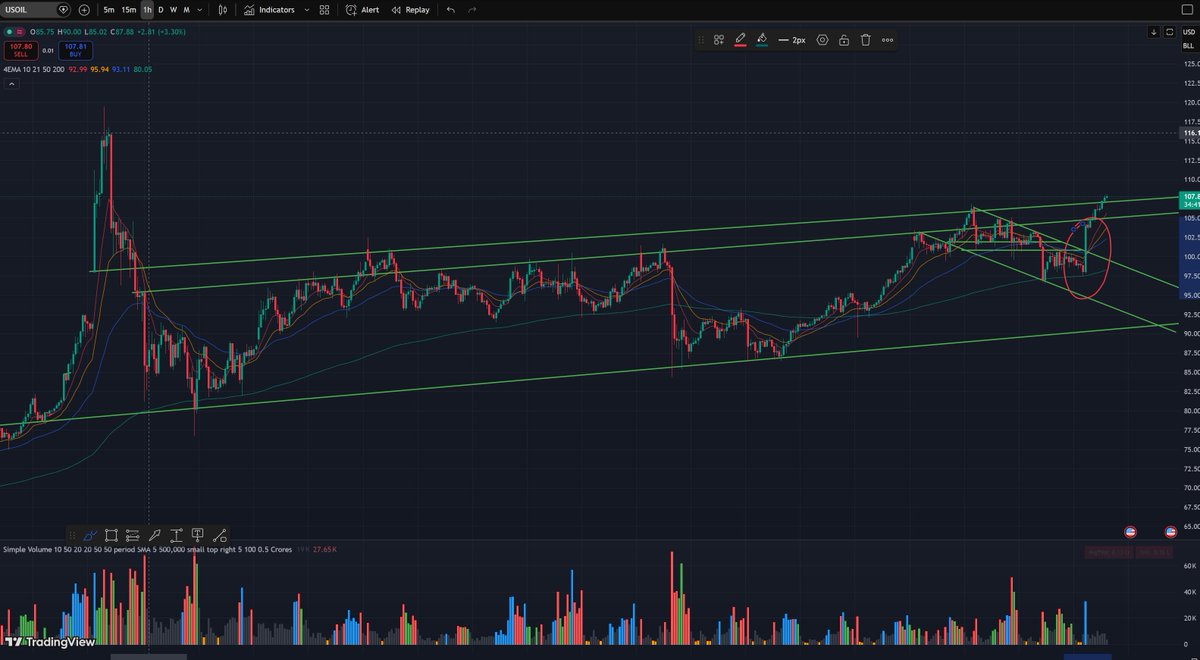Screen dimensions: 1200x660
Task: Open the candlestick chart type selector
Action: click(x=222, y=9)
